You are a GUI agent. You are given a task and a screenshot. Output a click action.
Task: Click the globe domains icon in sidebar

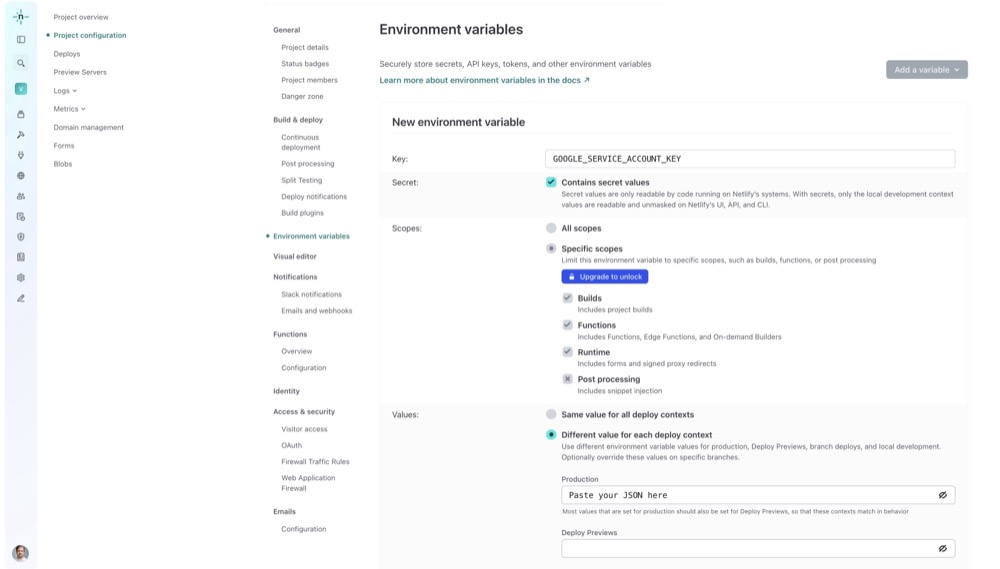[21, 176]
